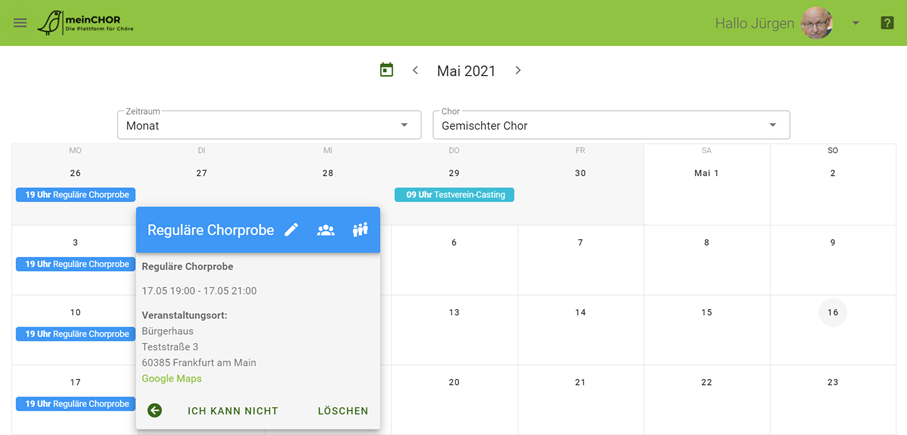Select day 20 in calendar

454,382
